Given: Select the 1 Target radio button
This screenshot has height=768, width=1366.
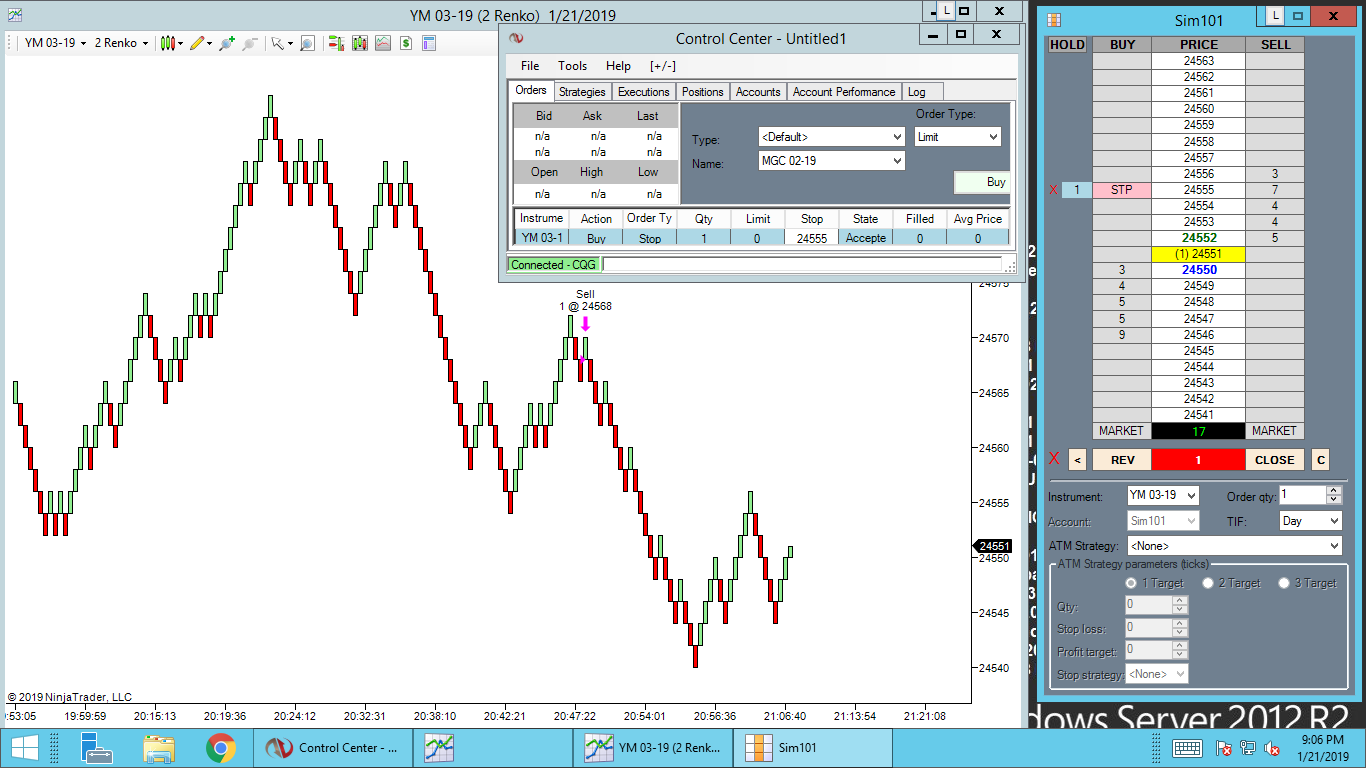Looking at the screenshot, I should [x=1132, y=583].
